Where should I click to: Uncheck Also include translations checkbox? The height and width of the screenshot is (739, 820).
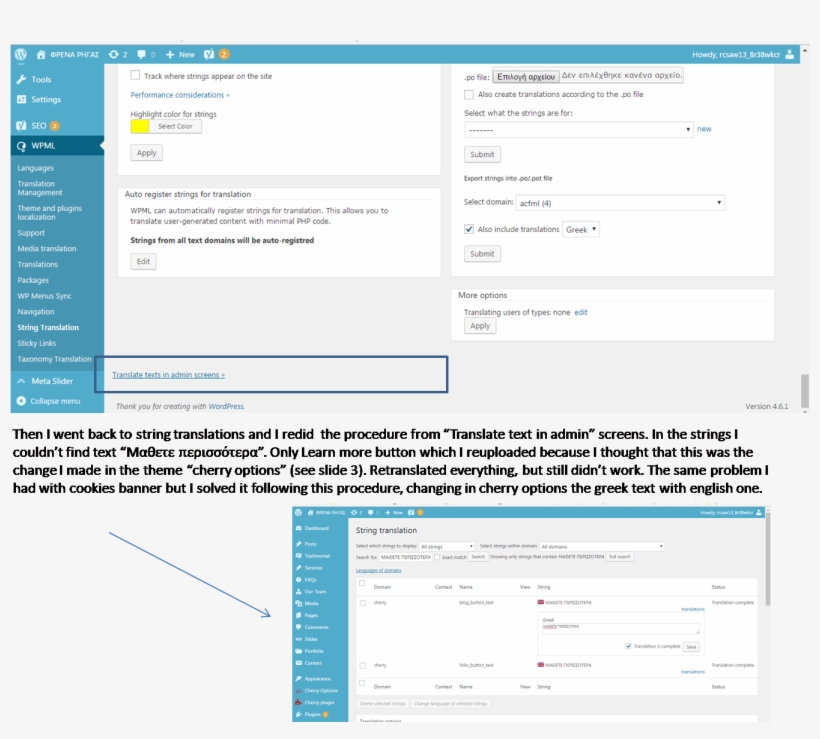click(469, 229)
